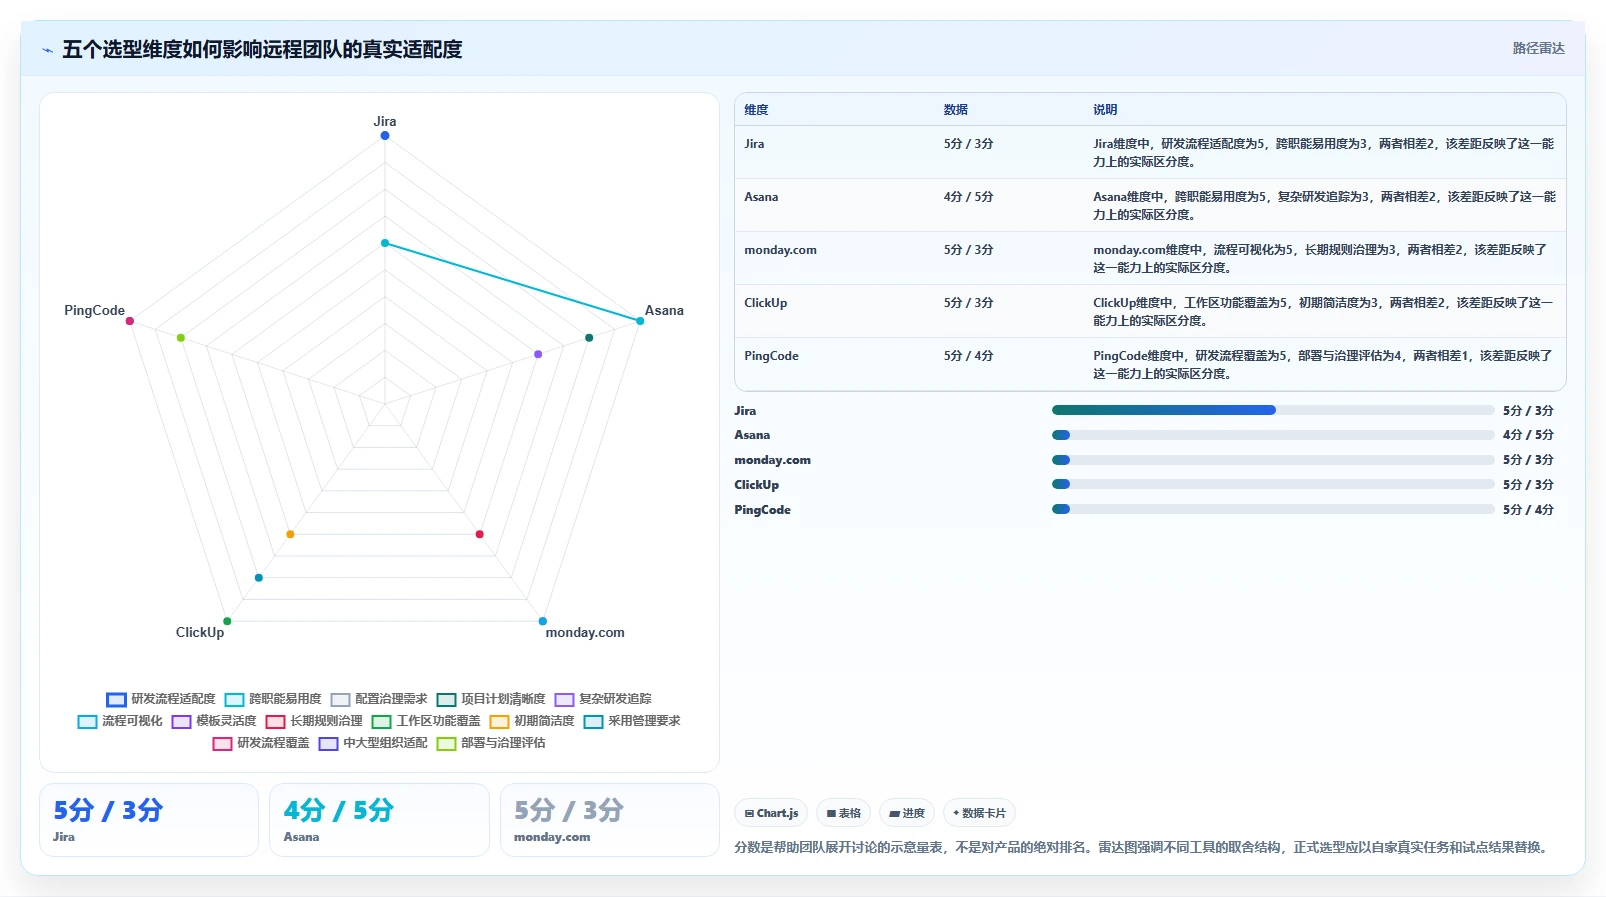Click the ClickUp green point on radar

(227, 621)
